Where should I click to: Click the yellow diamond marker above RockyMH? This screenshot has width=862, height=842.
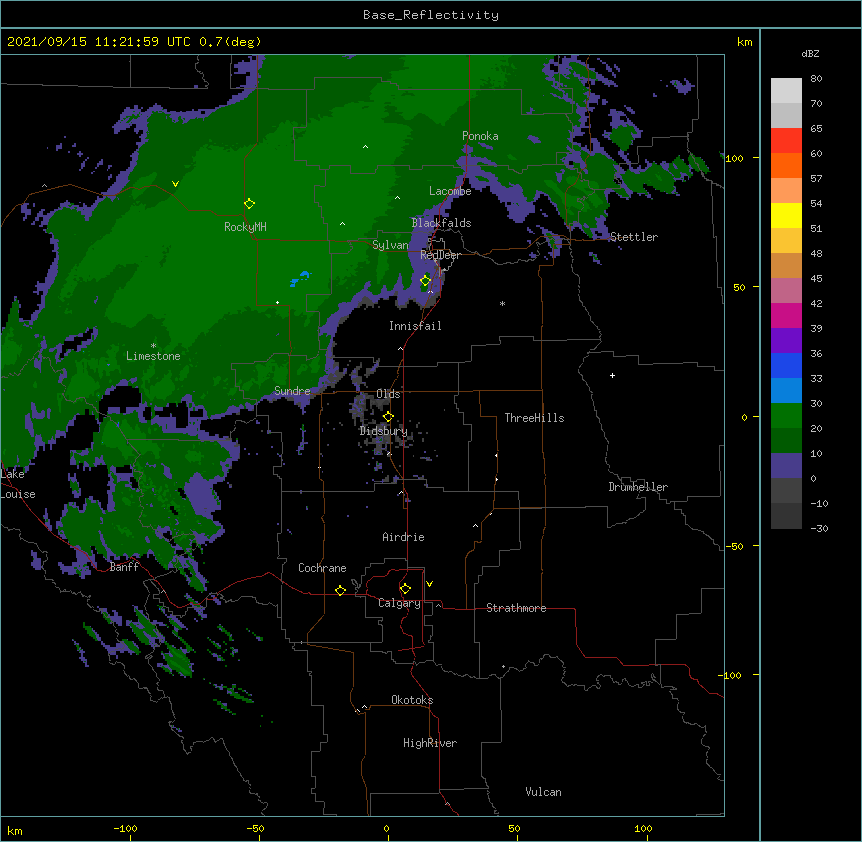pyautogui.click(x=250, y=204)
